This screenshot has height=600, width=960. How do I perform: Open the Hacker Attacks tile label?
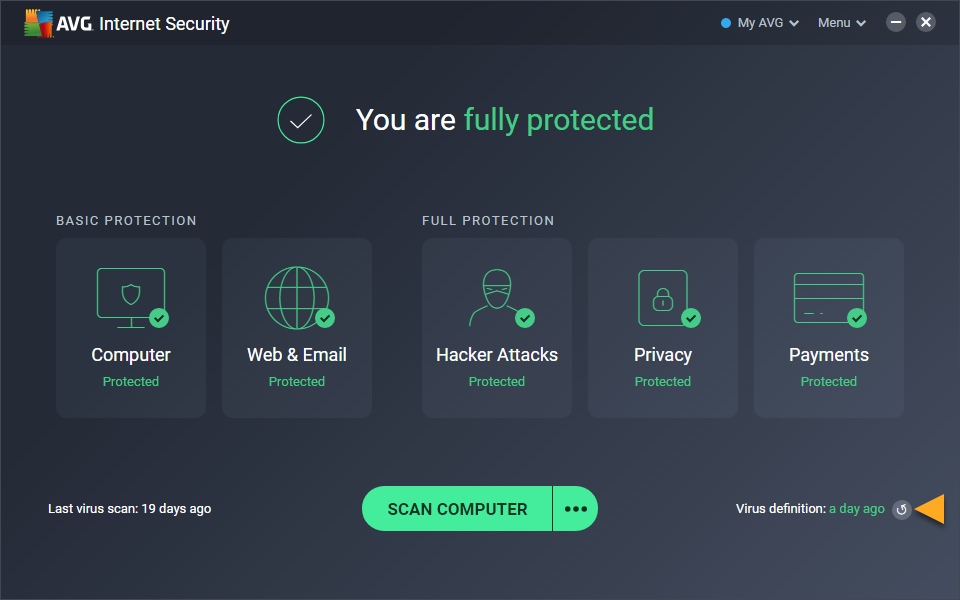coord(497,355)
